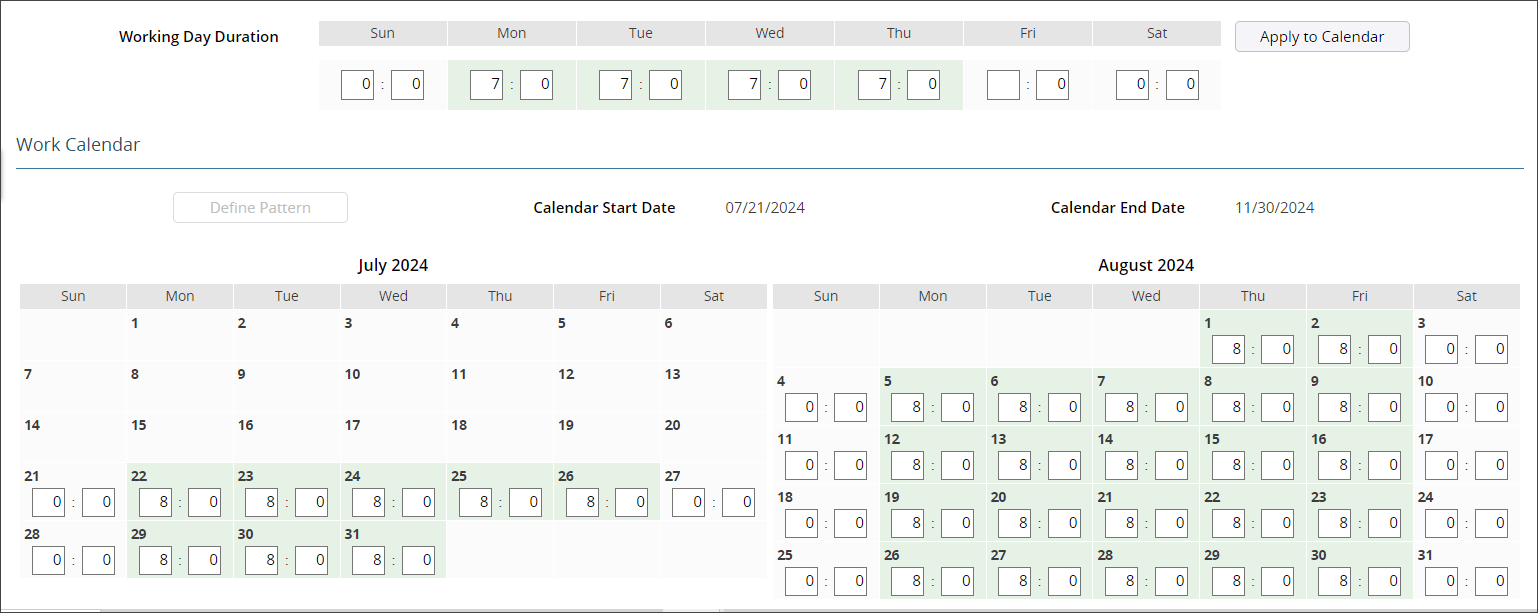Edit hours field for July 22
This screenshot has width=1538, height=613.
tap(155, 503)
